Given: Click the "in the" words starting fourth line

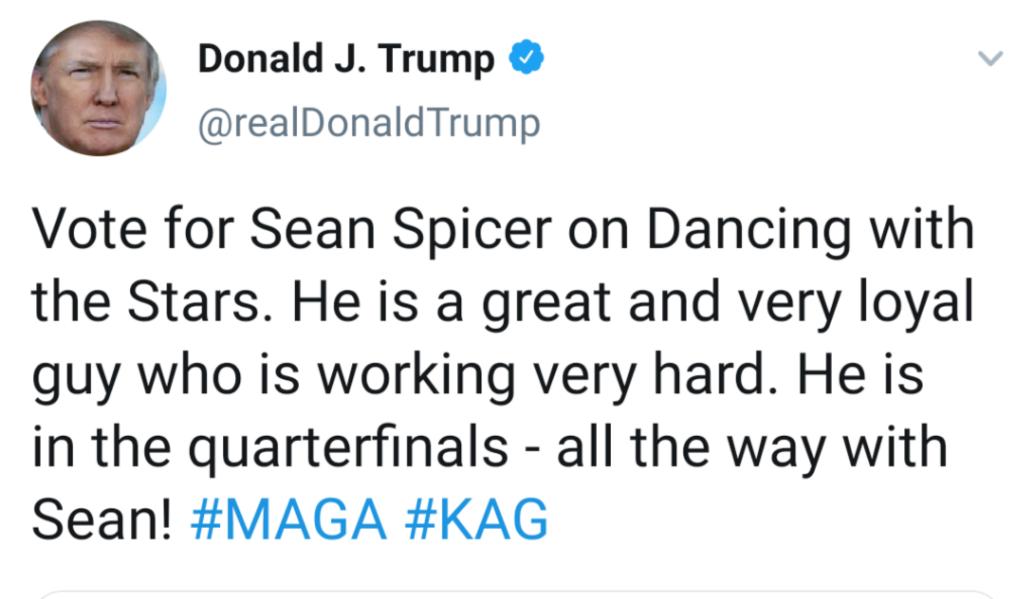Looking at the screenshot, I should coord(101,447).
